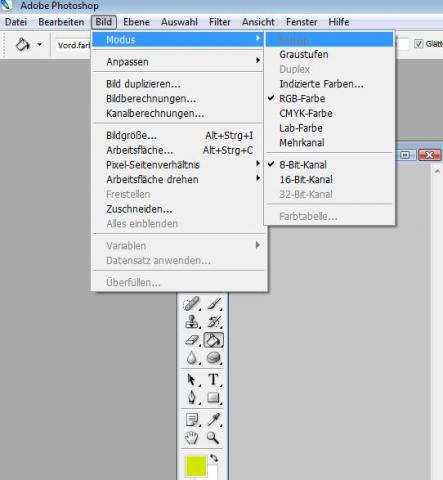This screenshot has width=443, height=480.
Task: Select the Eraser tool
Action: pos(192,340)
